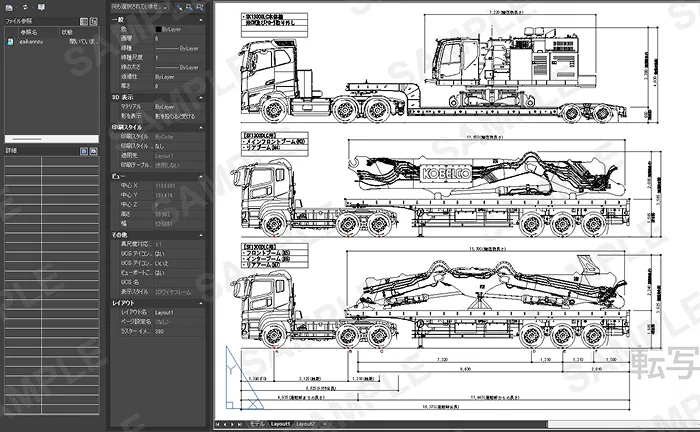Click the attach file icon in references toolbar
The image size is (700, 432).
pyautogui.click(x=9, y=8)
